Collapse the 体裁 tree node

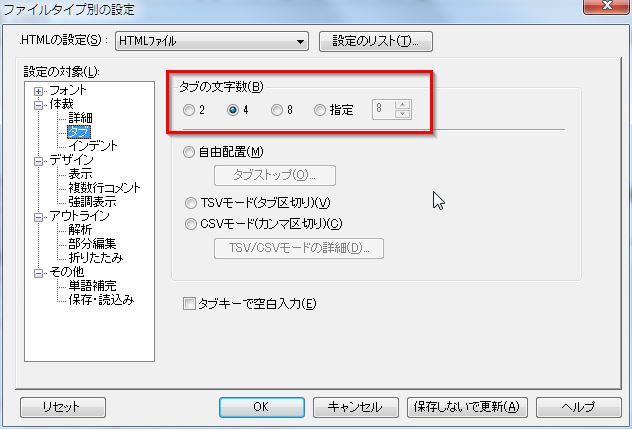click(39, 104)
